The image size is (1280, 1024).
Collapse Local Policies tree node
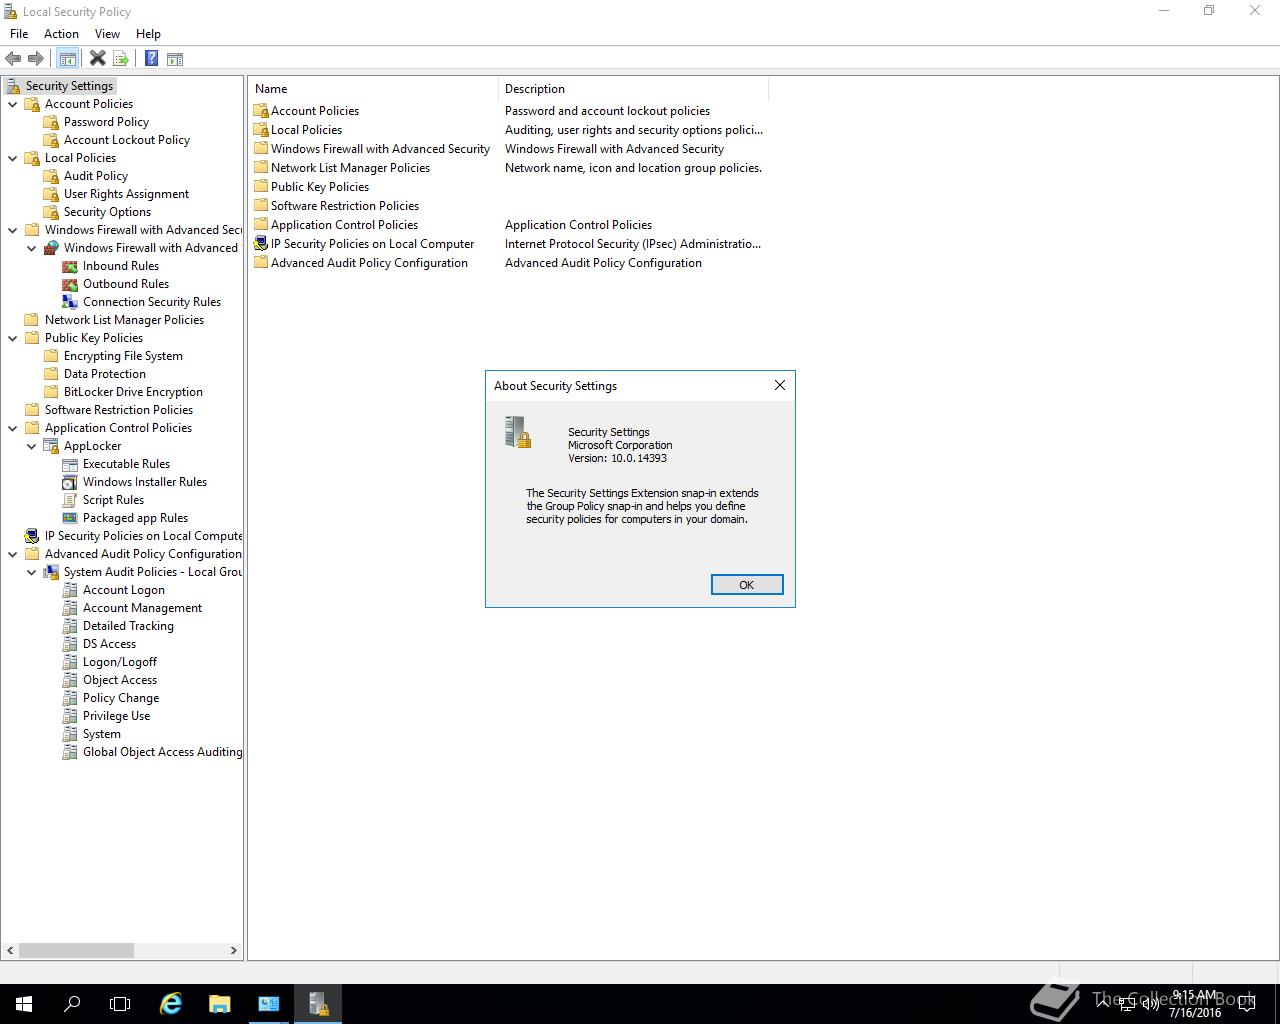click(x=13, y=158)
